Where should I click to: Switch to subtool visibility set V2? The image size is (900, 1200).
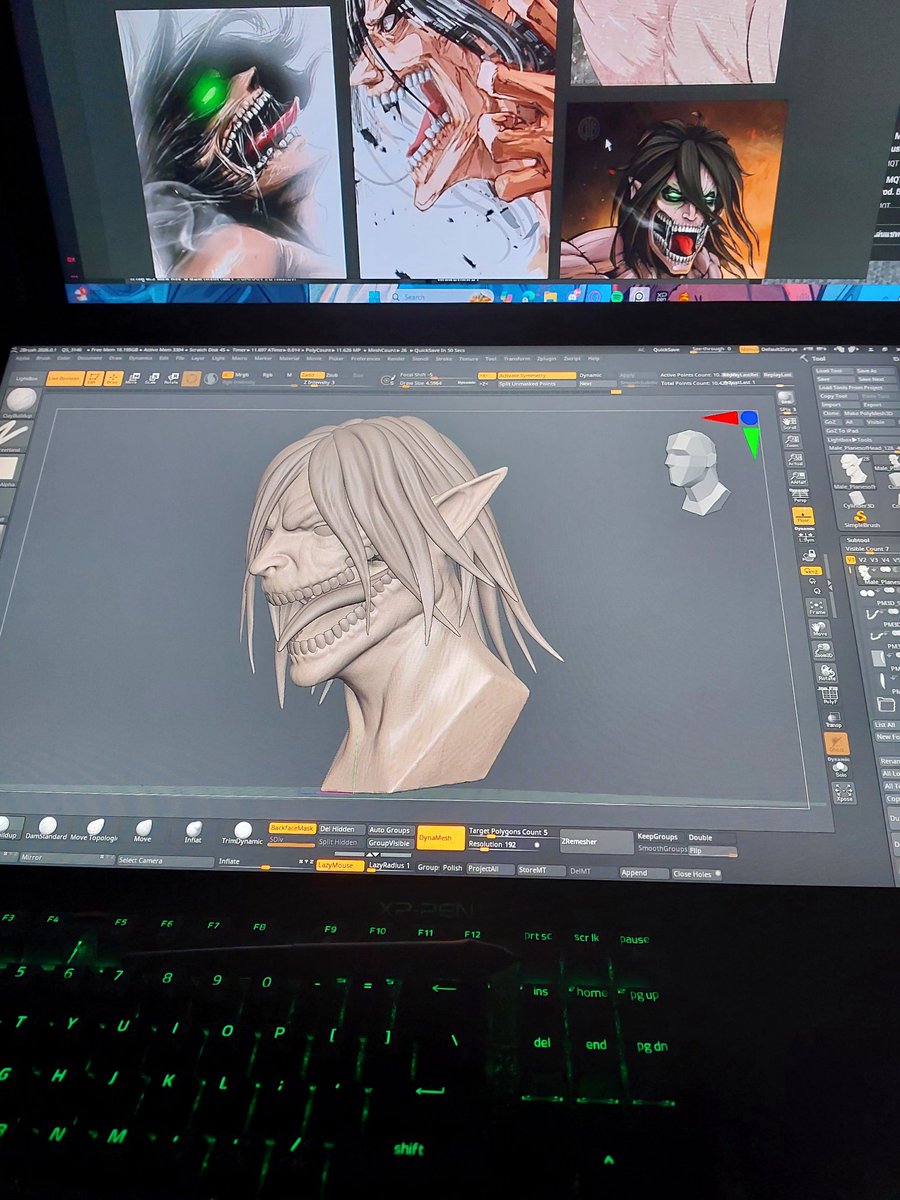pyautogui.click(x=863, y=561)
